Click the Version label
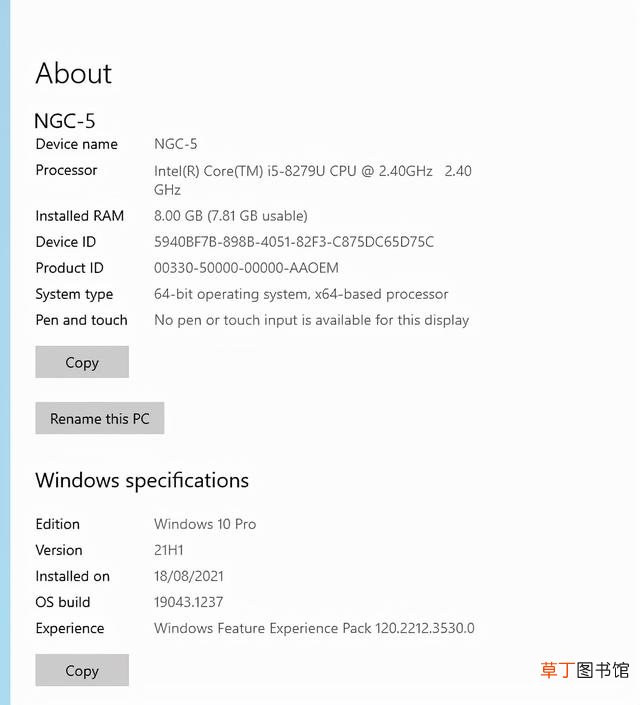Image resolution: width=640 pixels, height=705 pixels. click(59, 550)
